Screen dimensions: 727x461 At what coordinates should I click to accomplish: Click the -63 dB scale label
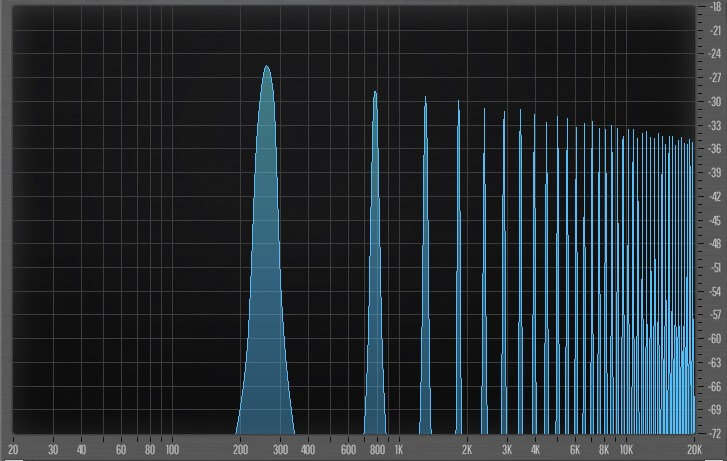[715, 362]
